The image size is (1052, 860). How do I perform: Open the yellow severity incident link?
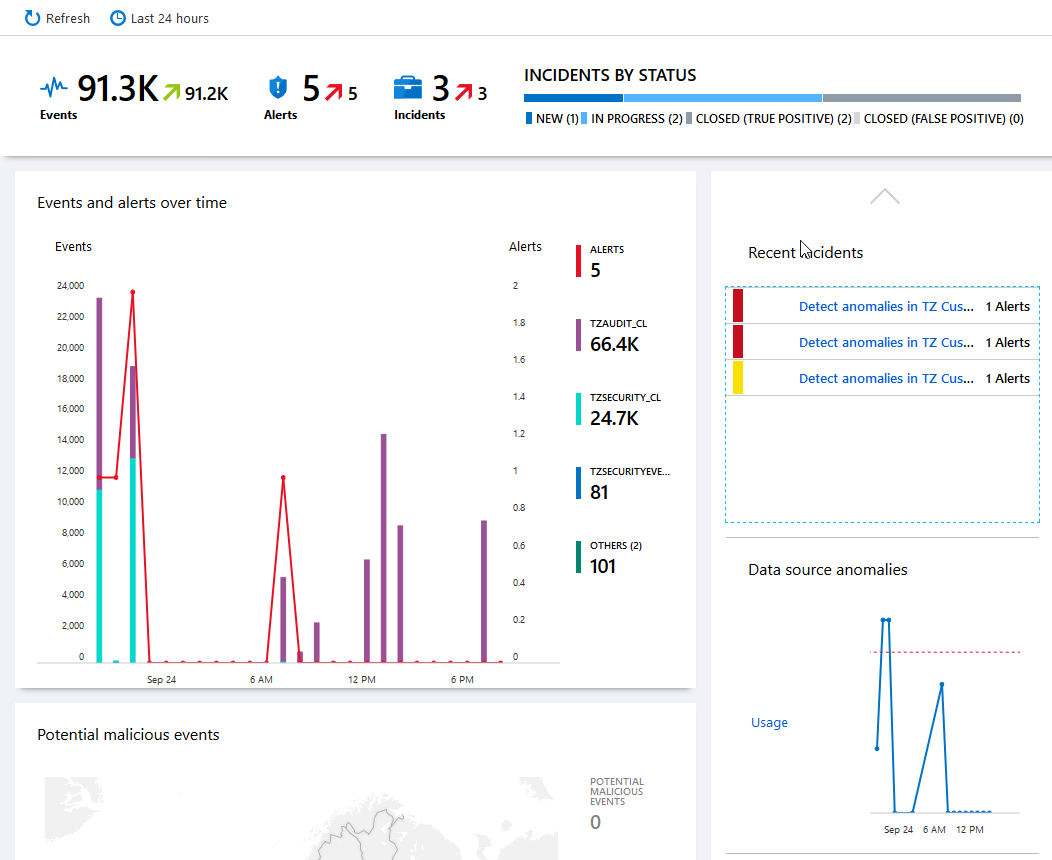pos(885,379)
